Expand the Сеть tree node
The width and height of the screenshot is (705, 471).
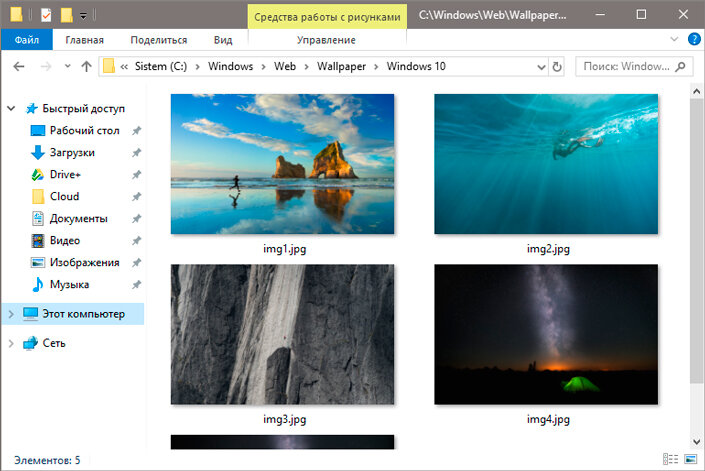[11, 343]
